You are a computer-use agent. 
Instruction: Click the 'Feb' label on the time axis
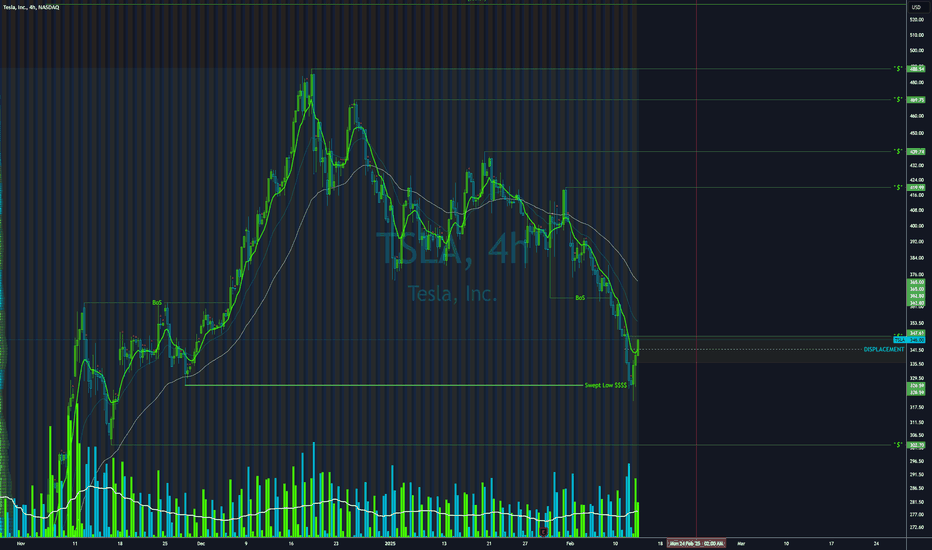[x=570, y=543]
